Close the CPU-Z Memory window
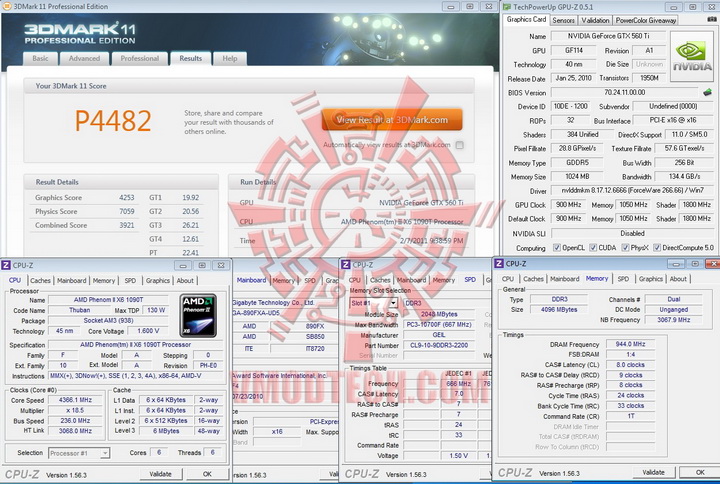 click(712, 264)
